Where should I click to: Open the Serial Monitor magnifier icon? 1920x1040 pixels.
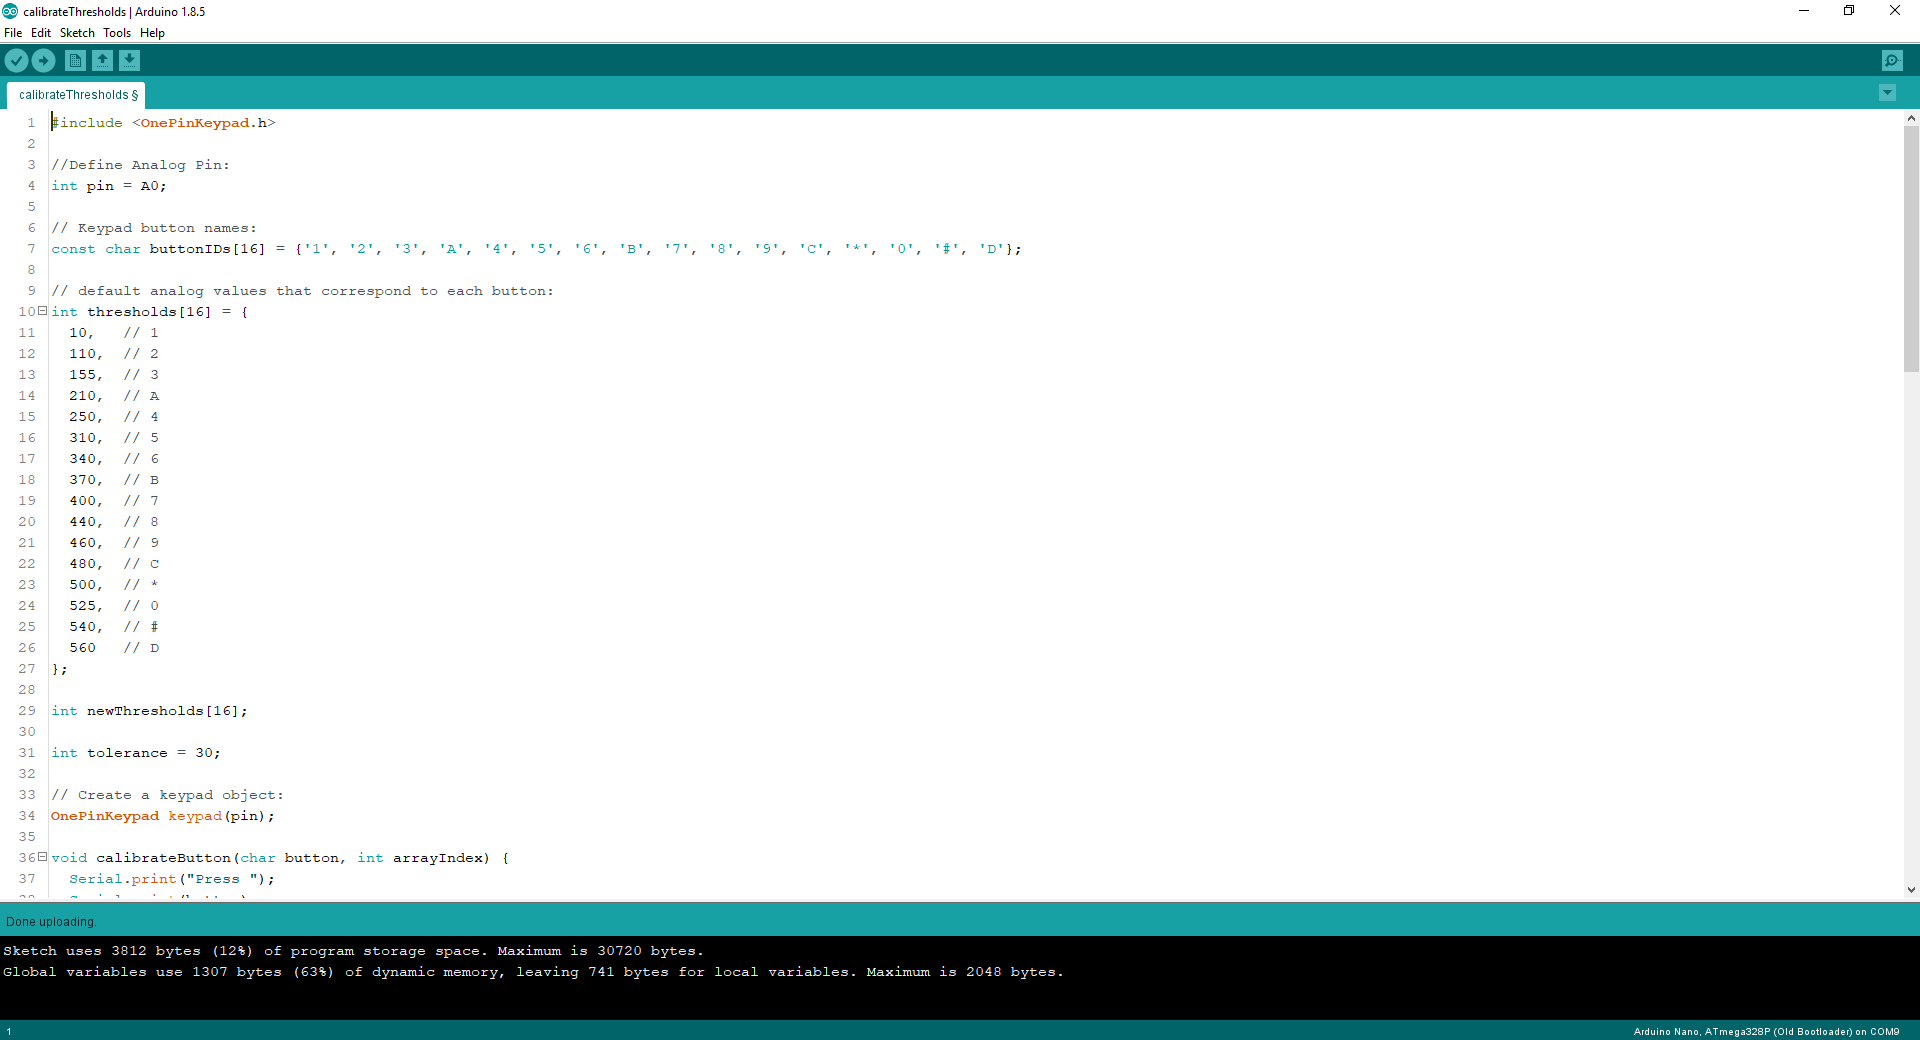[x=1892, y=61]
